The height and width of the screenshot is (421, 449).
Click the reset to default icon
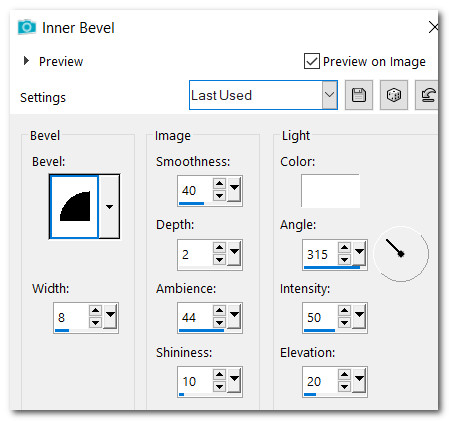427,95
